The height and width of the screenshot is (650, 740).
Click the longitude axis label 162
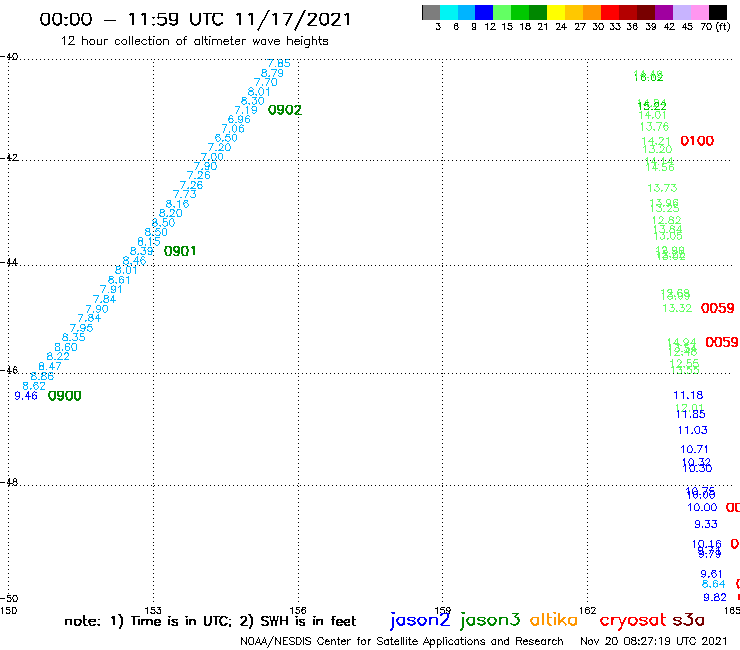588,611
